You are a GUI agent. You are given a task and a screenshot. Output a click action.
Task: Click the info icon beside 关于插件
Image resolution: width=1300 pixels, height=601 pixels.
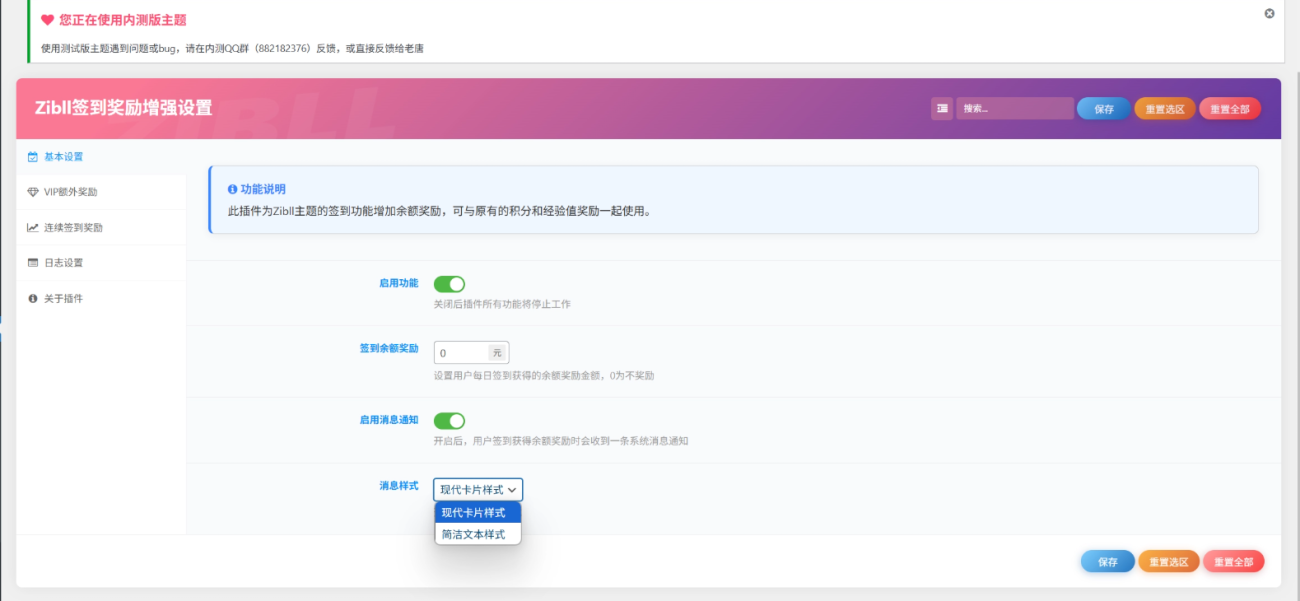[33, 299]
